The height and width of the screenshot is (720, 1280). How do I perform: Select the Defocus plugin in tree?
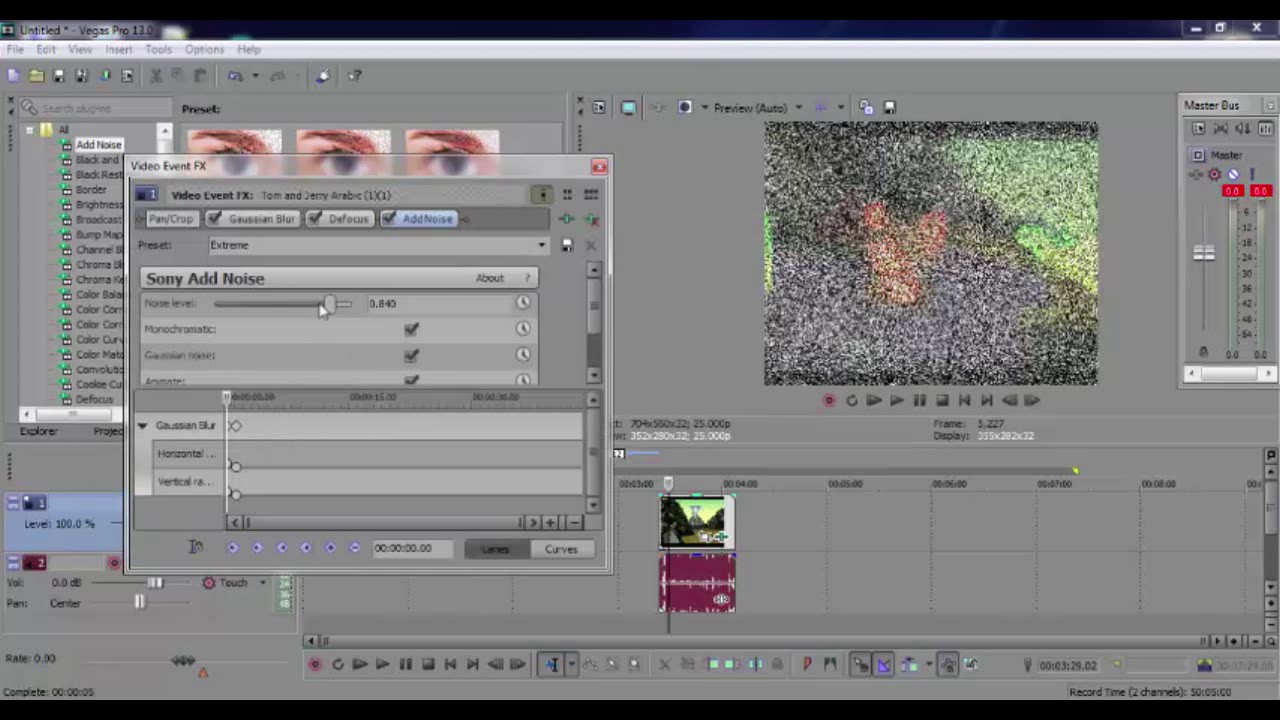[x=94, y=400]
